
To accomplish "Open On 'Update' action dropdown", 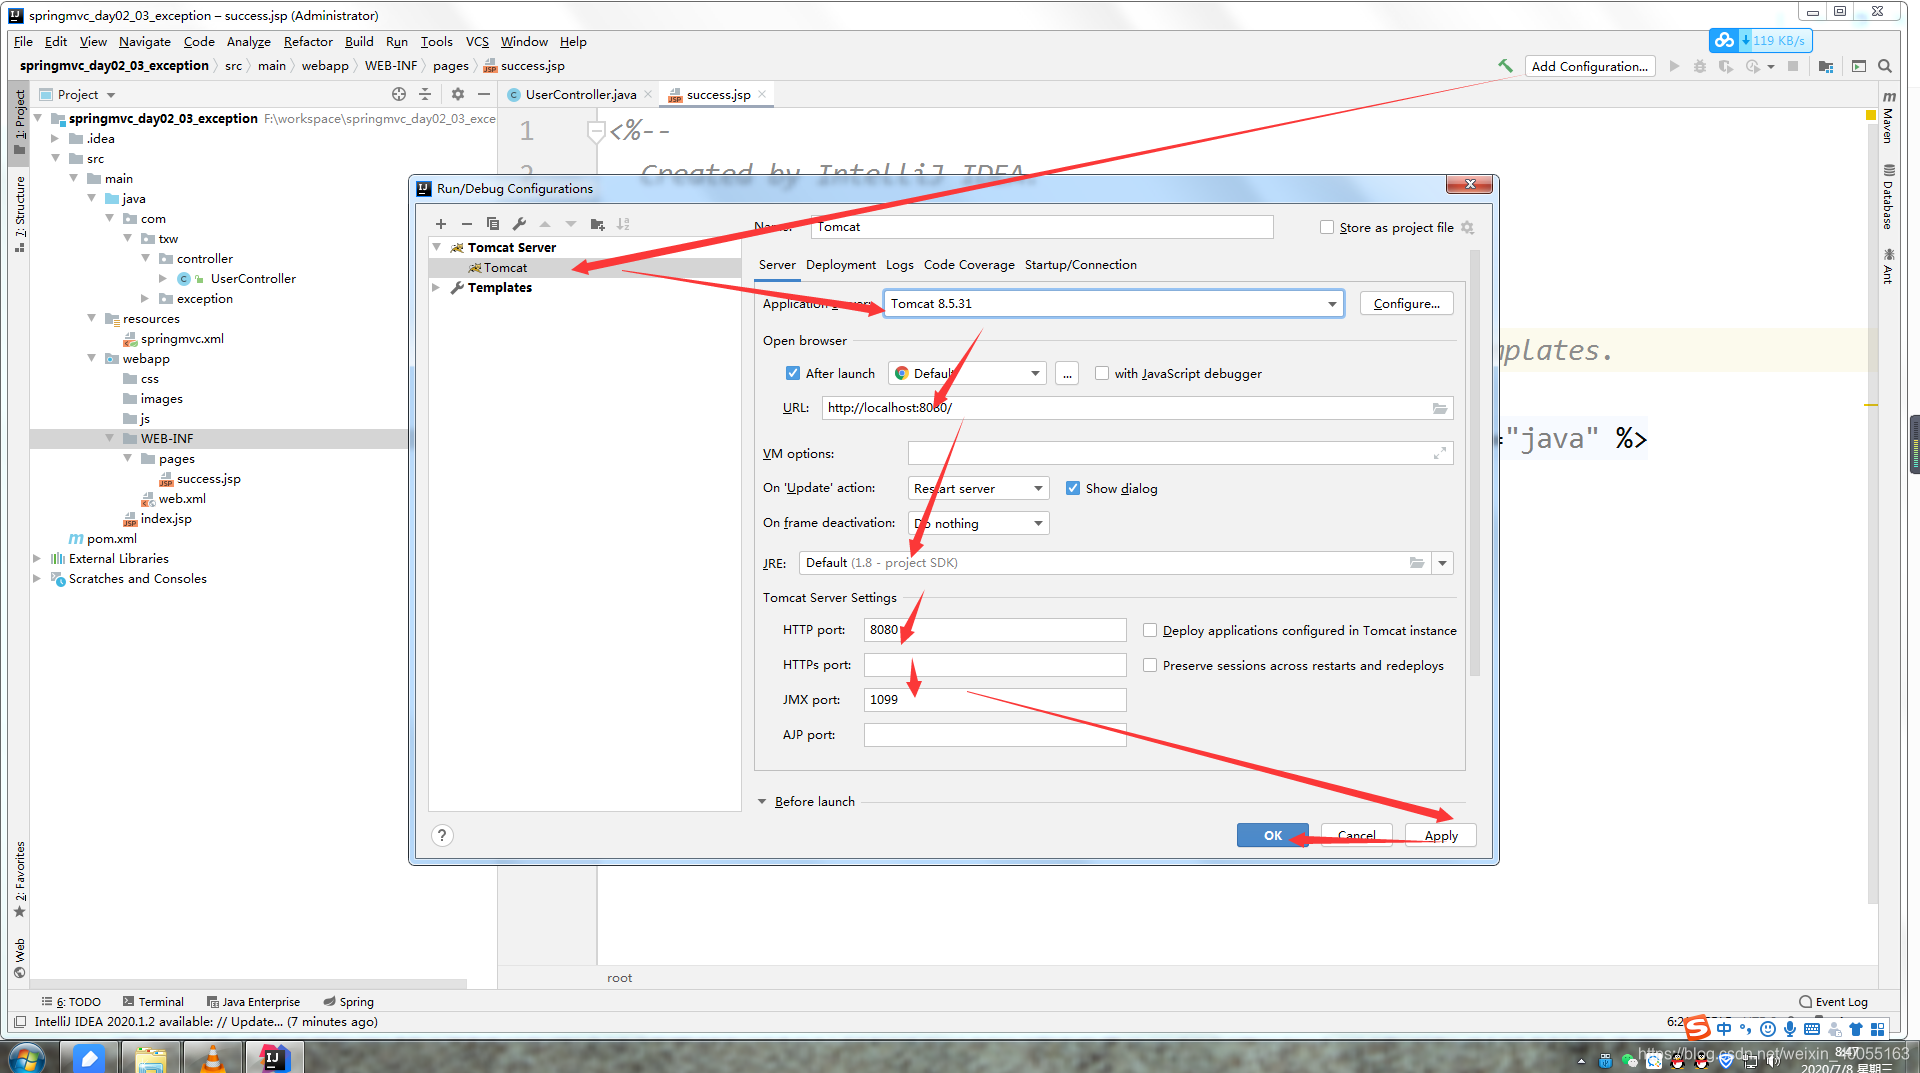I will [x=978, y=489].
